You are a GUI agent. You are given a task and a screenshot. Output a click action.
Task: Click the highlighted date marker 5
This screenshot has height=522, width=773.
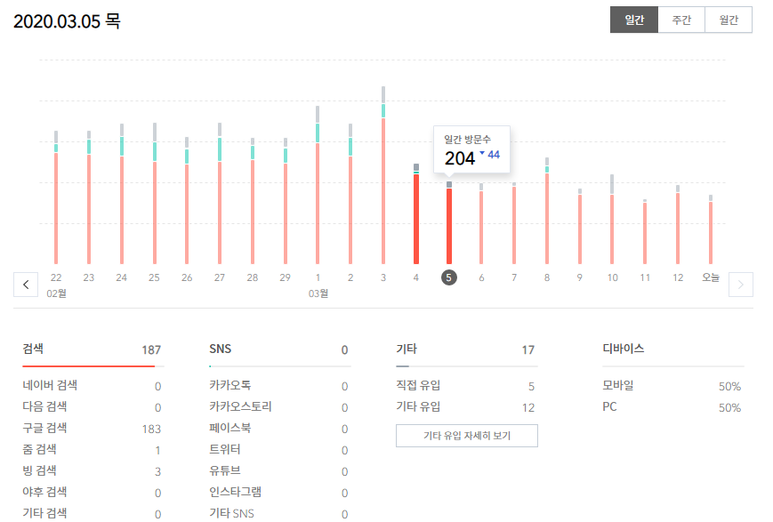(449, 278)
